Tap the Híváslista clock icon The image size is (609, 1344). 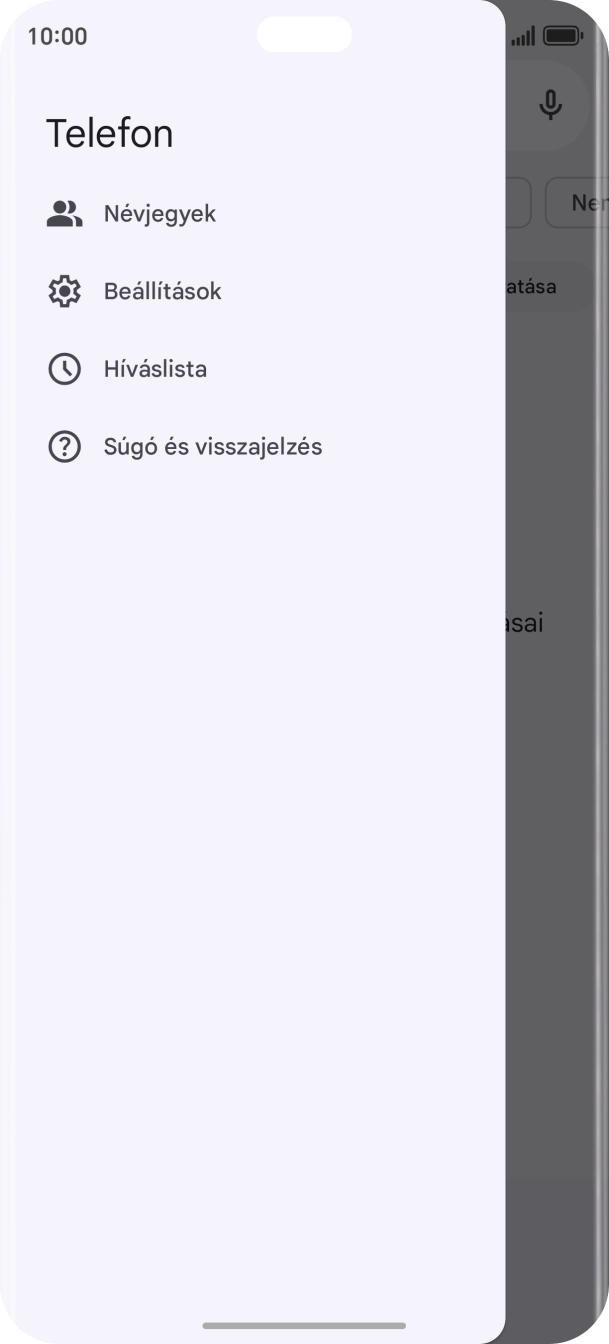[x=64, y=368]
